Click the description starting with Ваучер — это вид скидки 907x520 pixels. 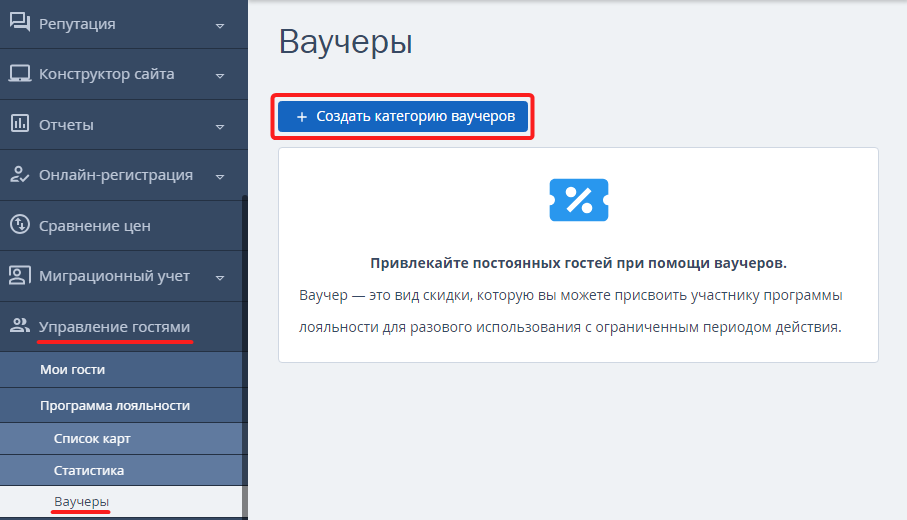click(570, 311)
